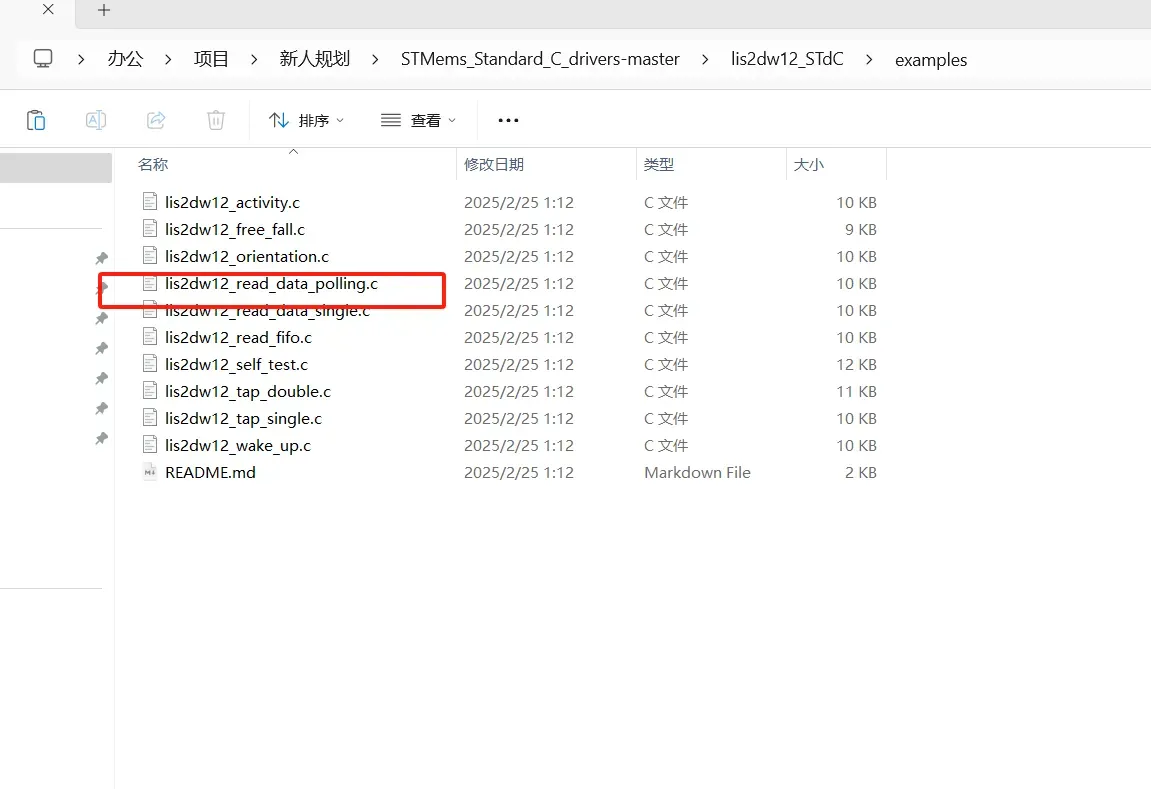Expand chevron after 新人规划 in breadcrumb

click(375, 59)
